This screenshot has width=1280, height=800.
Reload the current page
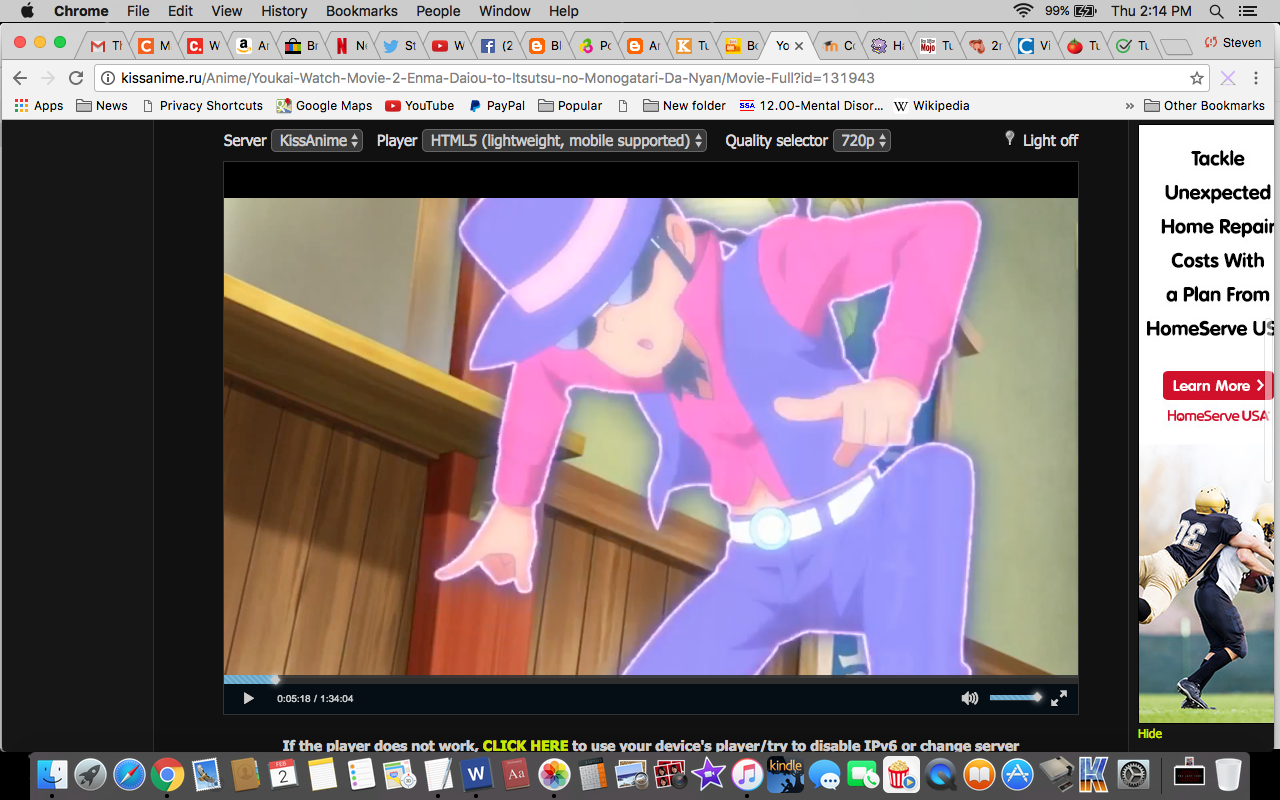76,78
